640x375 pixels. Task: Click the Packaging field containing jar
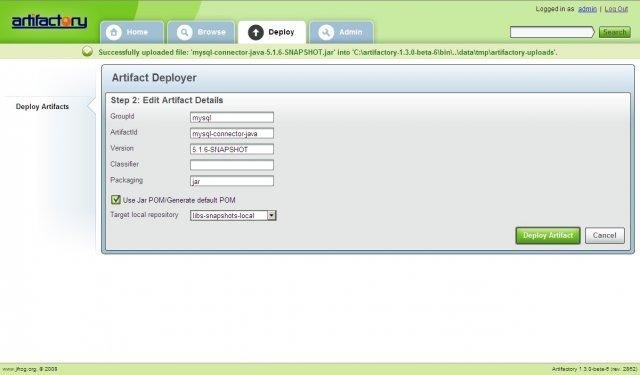tap(232, 181)
